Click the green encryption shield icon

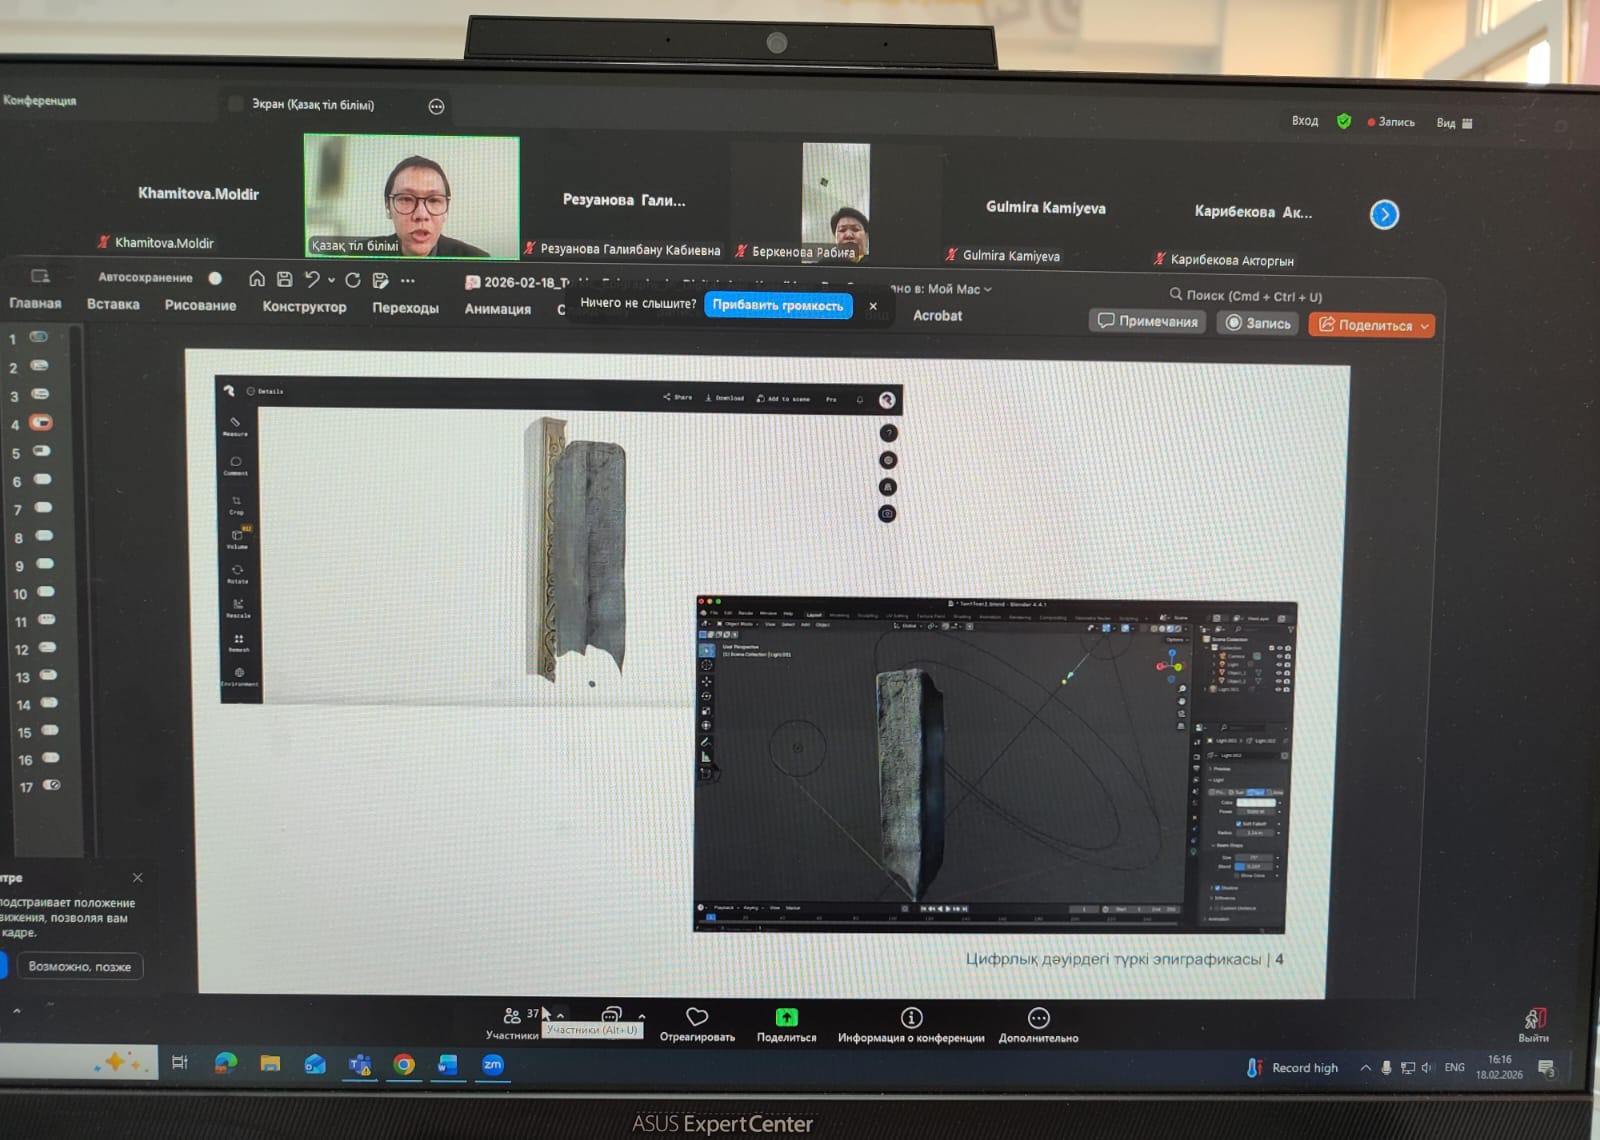(1344, 121)
